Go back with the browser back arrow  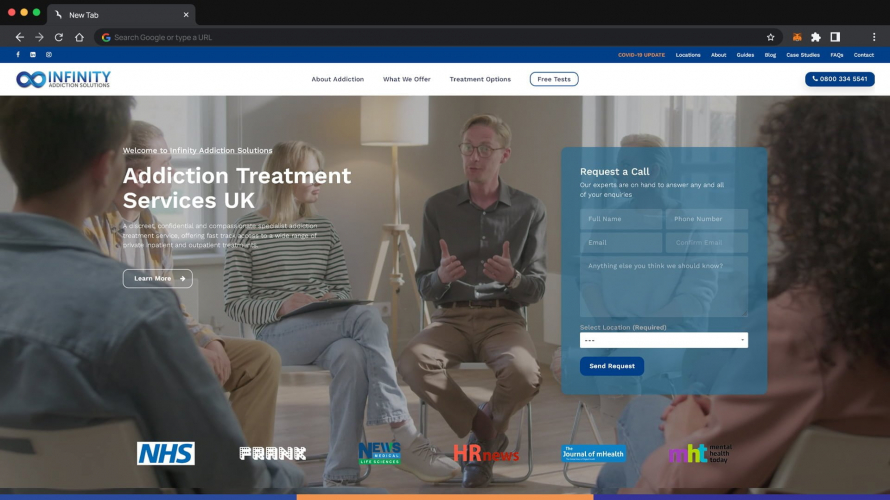coord(20,37)
